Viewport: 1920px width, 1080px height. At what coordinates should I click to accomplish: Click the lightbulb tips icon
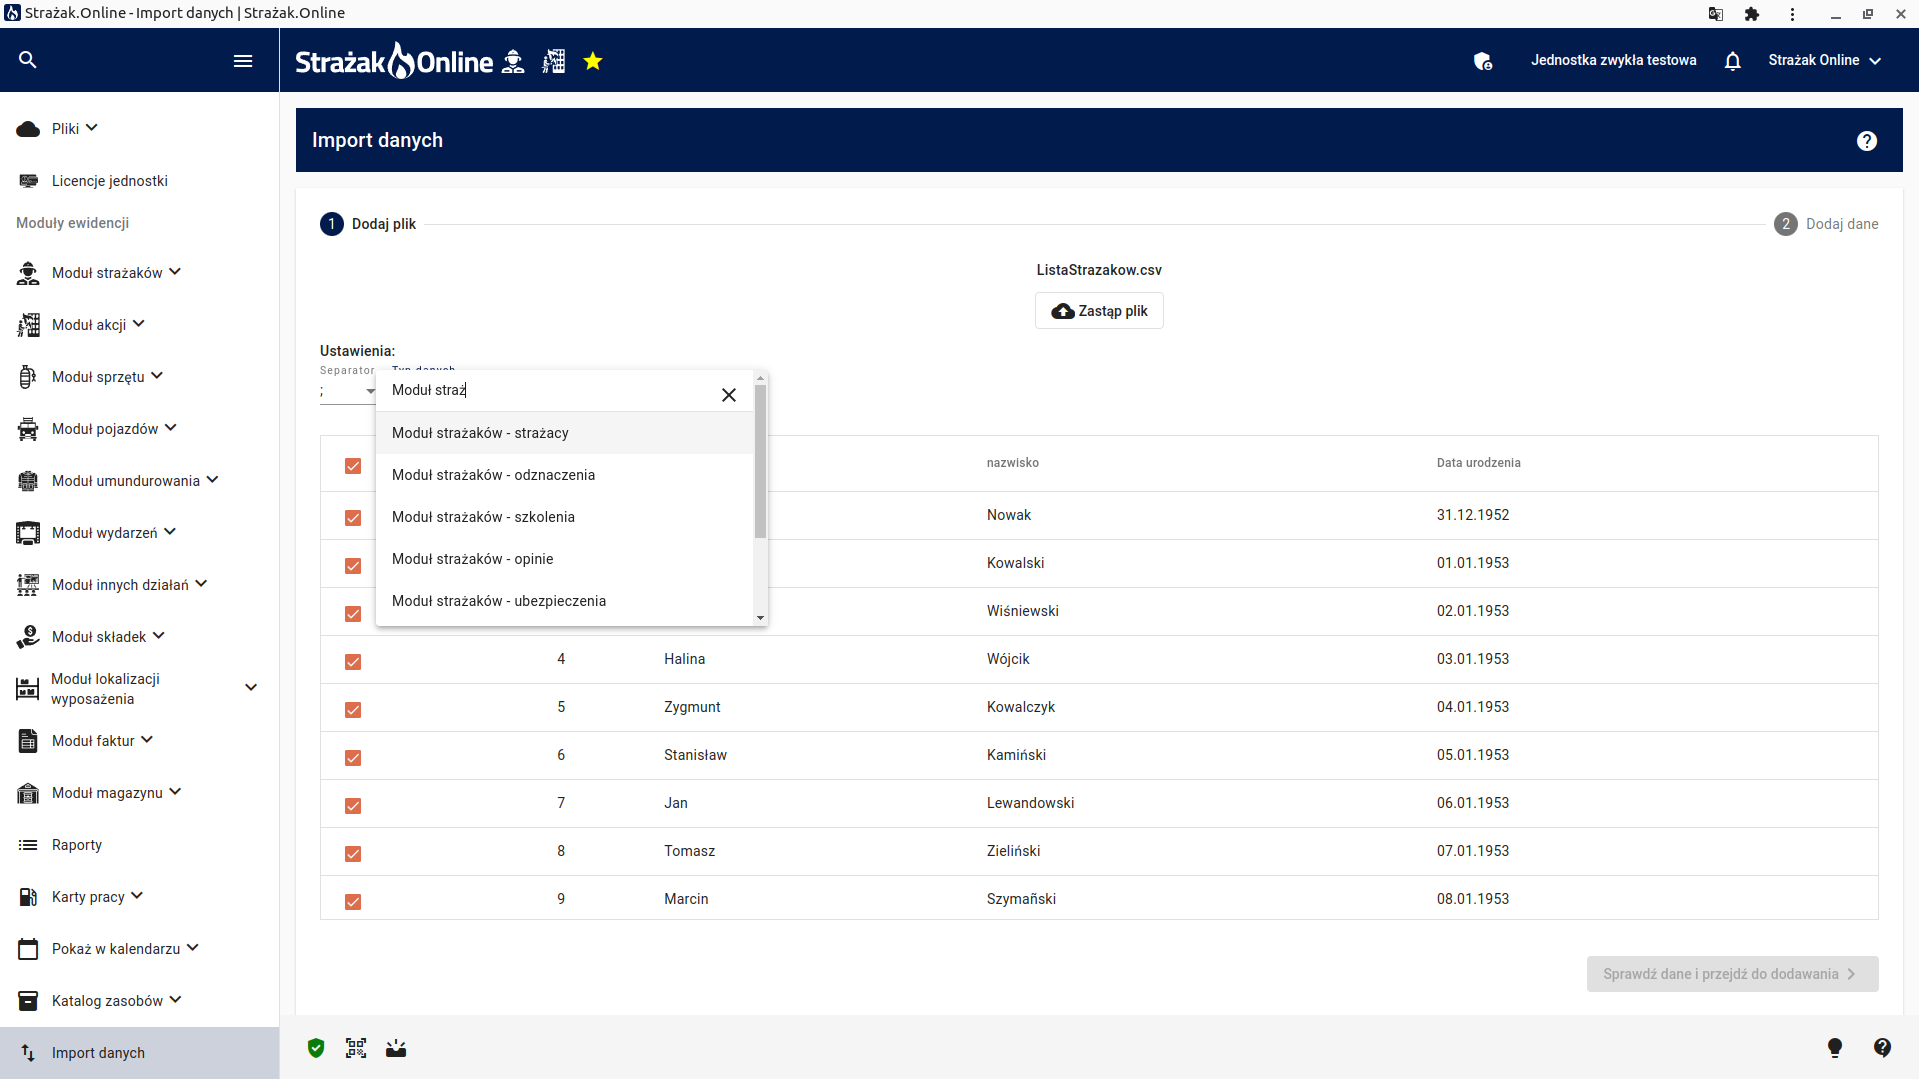[x=1835, y=1048]
